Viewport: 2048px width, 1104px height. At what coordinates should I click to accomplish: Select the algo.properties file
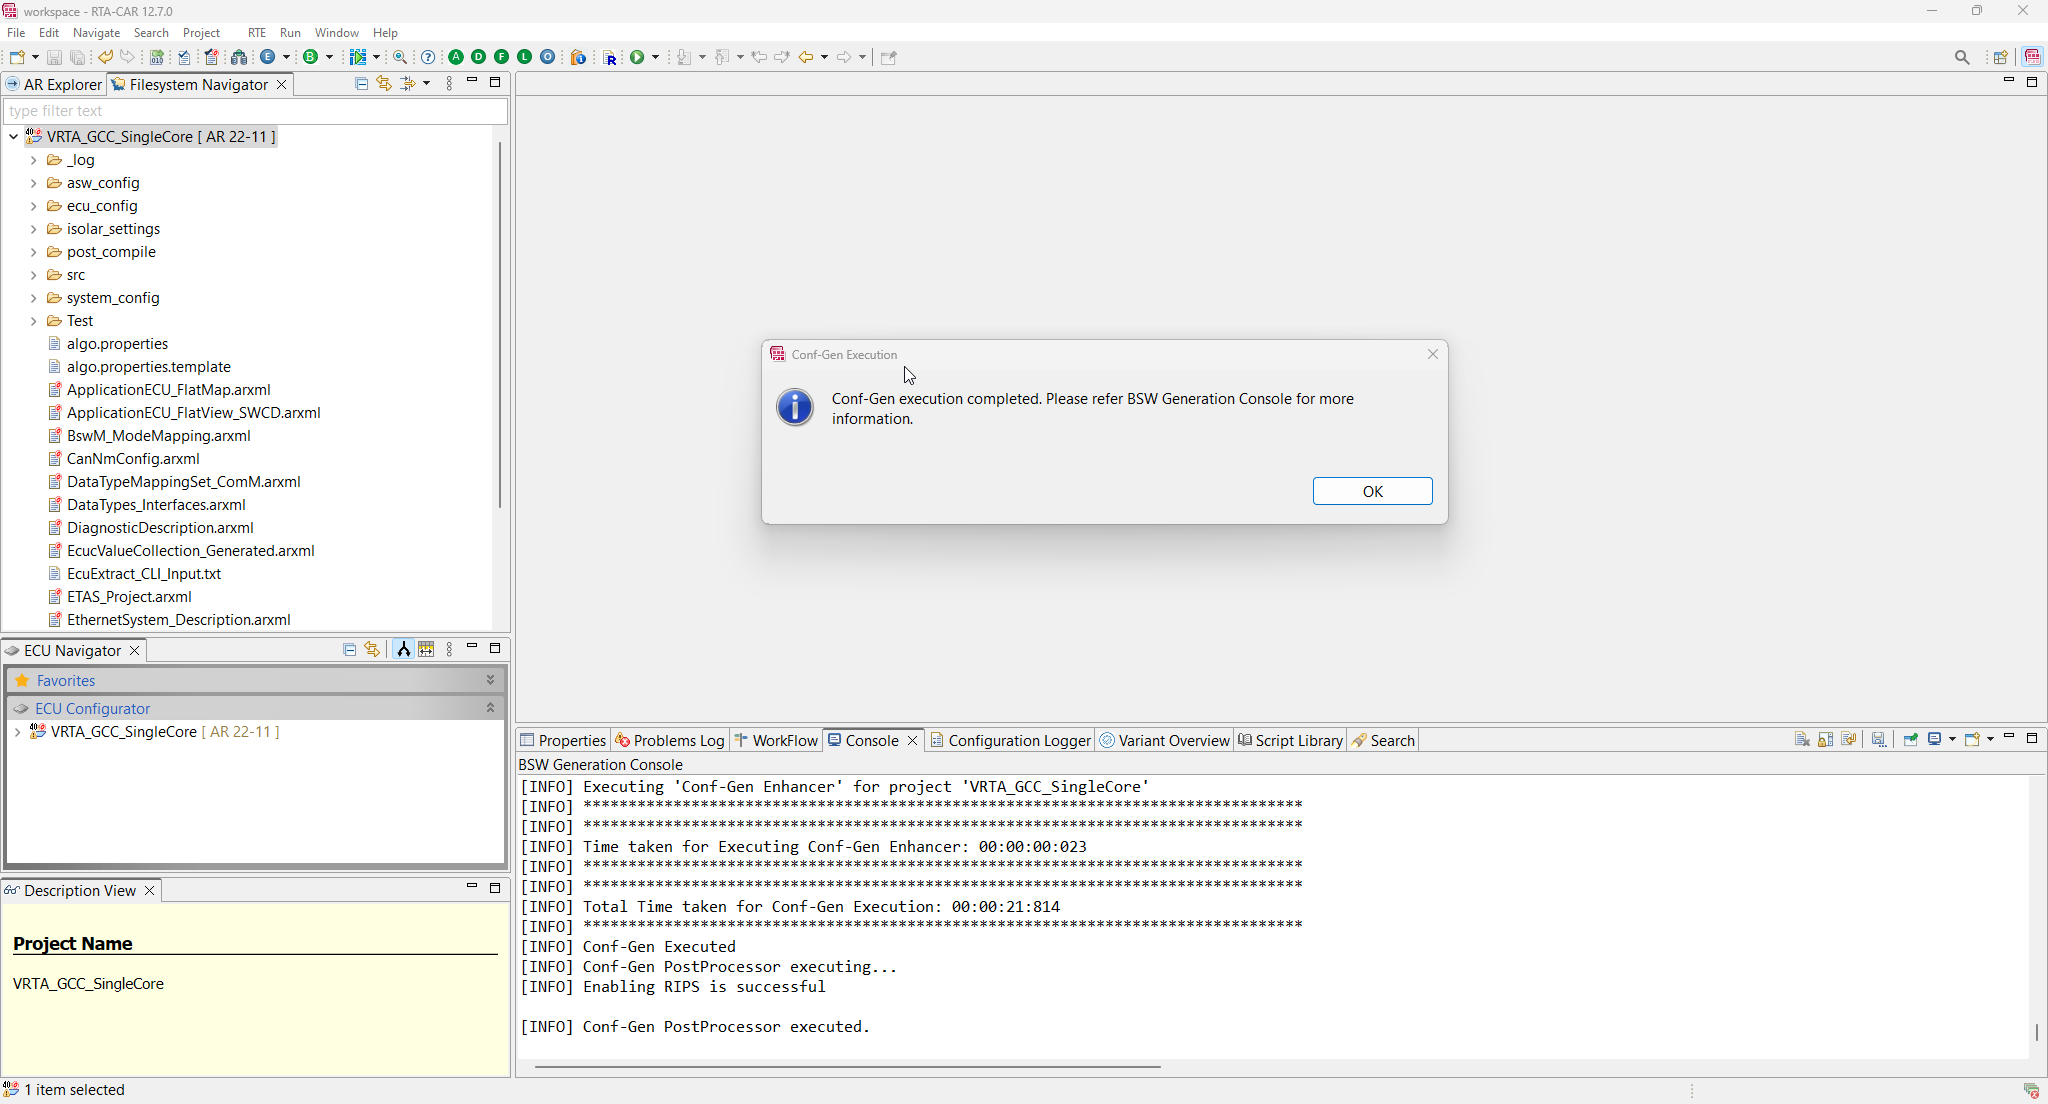[x=117, y=344]
